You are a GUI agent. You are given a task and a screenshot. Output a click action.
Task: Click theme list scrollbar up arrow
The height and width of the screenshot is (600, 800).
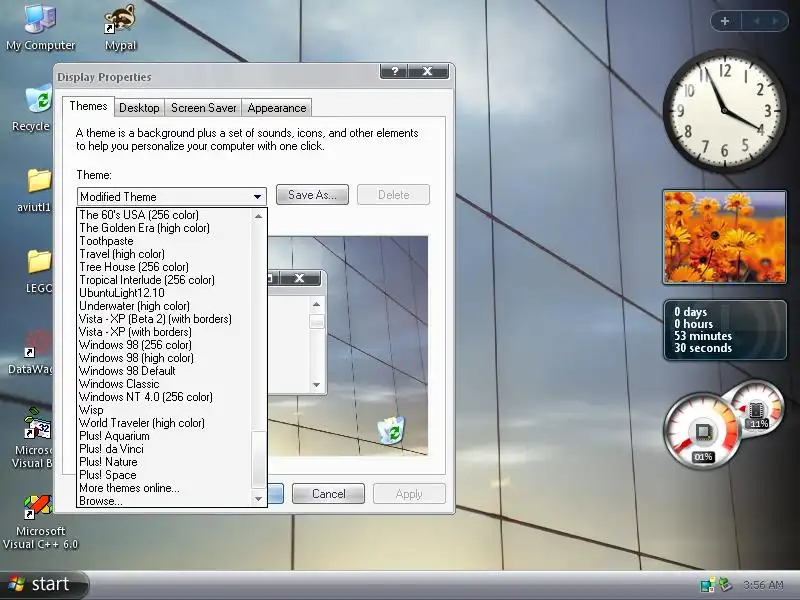click(x=259, y=216)
